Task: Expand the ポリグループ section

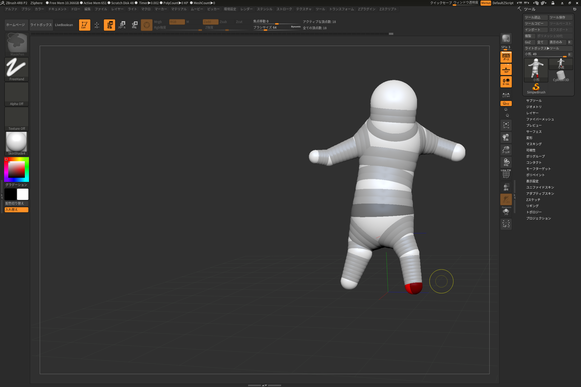Action: pyautogui.click(x=535, y=156)
